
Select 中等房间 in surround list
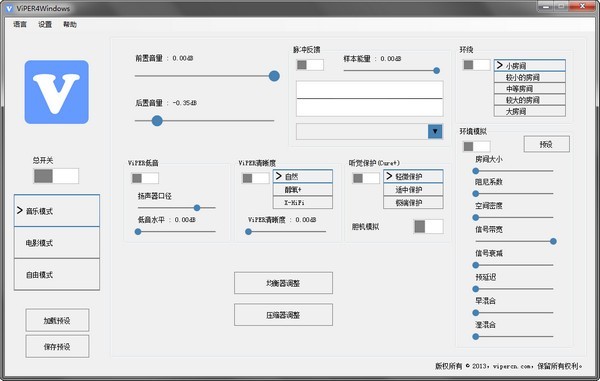[530, 88]
